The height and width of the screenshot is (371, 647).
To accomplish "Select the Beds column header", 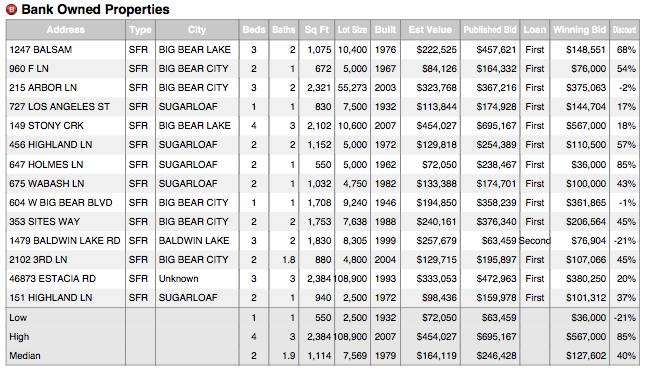I will click(254, 30).
